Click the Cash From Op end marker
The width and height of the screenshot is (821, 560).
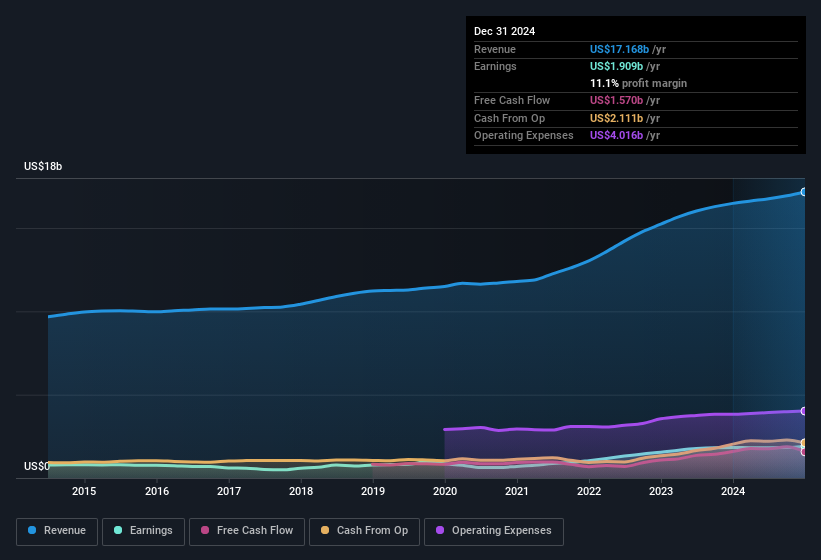tap(803, 443)
